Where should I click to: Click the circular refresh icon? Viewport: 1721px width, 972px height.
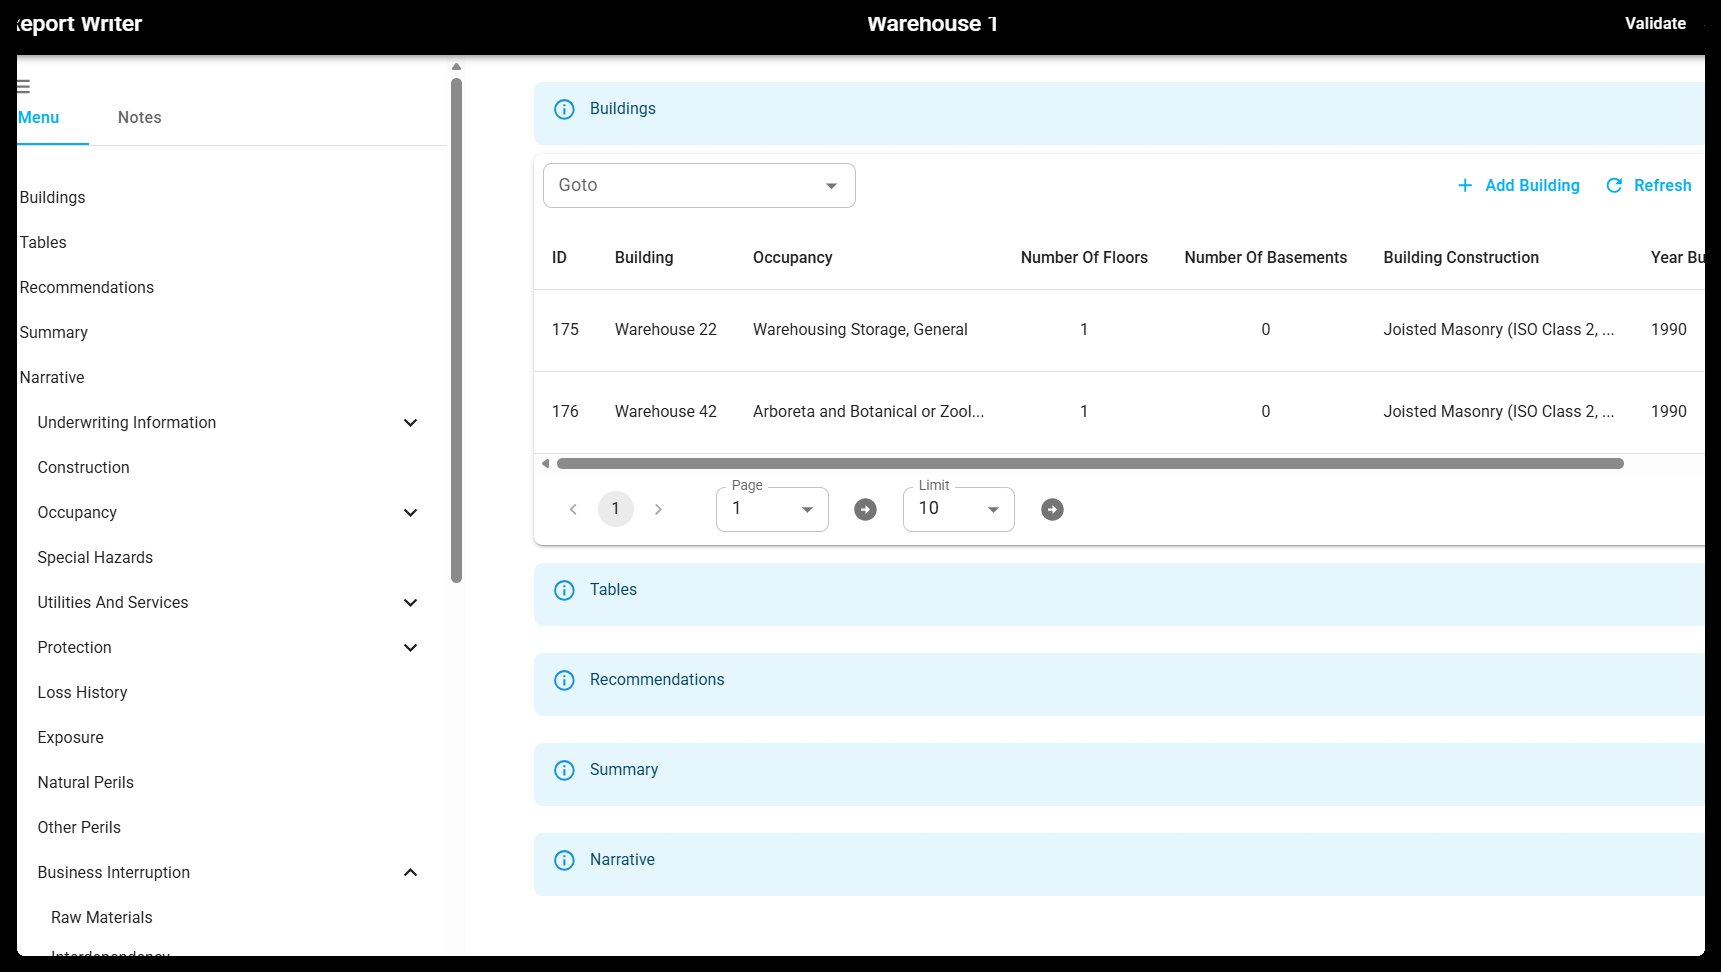click(x=1614, y=185)
